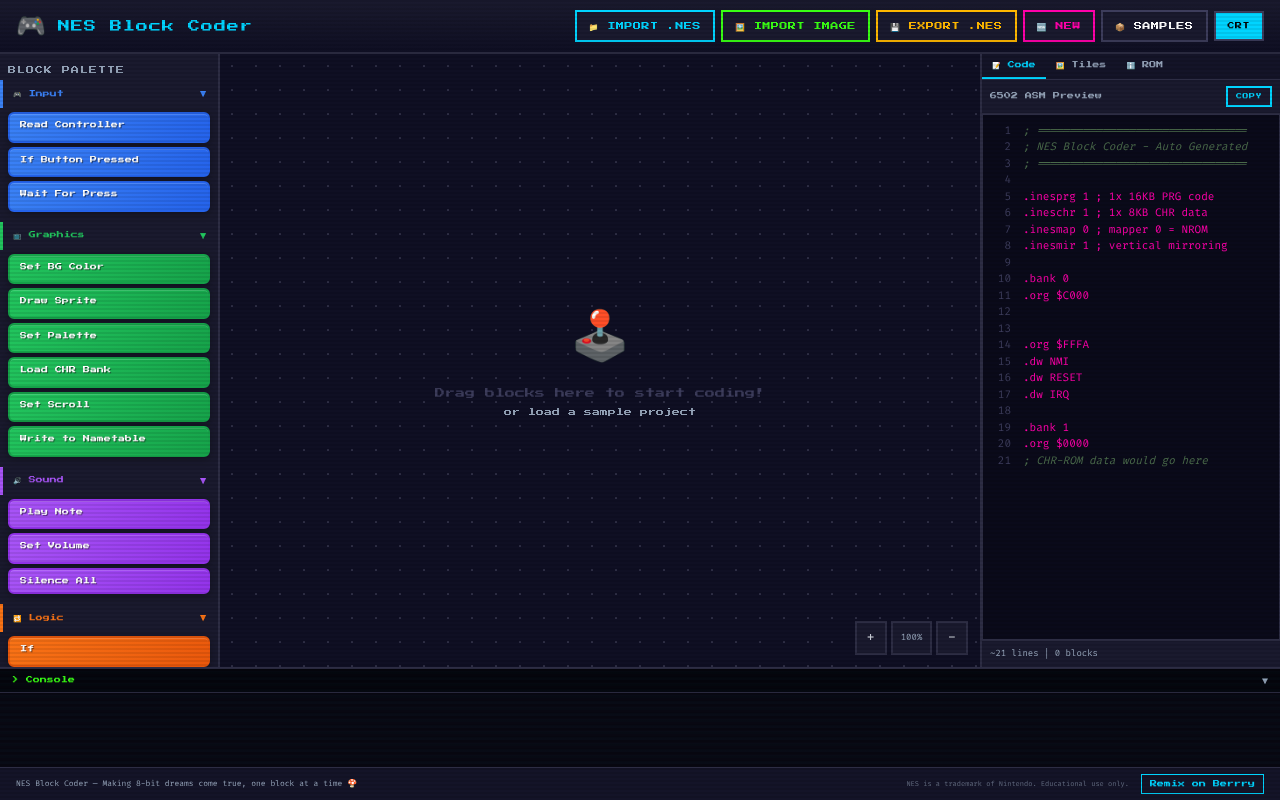This screenshot has width=1280, height=800.
Task: Click the Input category controller icon
Action: (x=17, y=94)
